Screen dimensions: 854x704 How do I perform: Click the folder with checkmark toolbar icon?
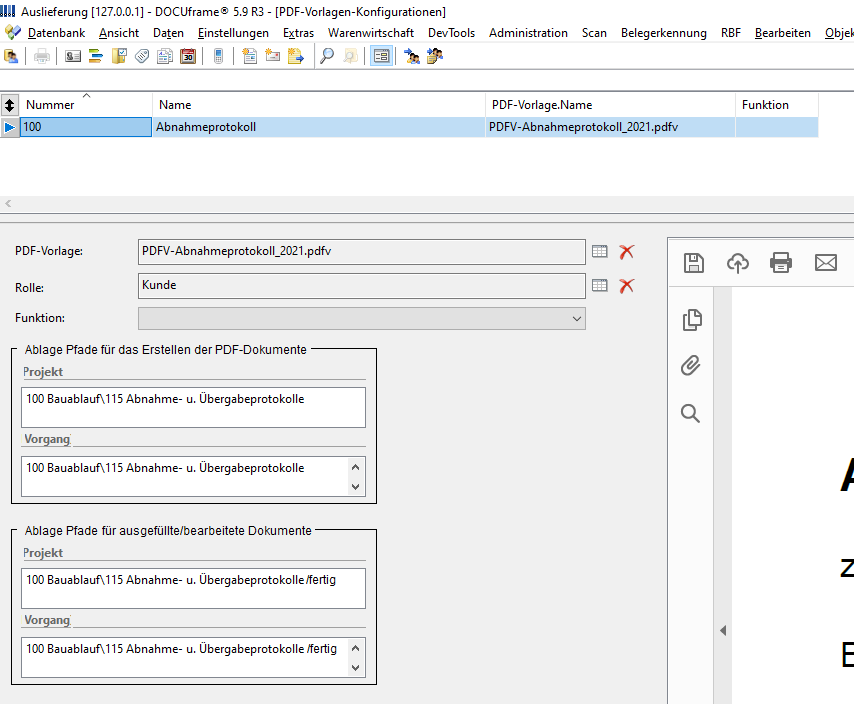(119, 56)
